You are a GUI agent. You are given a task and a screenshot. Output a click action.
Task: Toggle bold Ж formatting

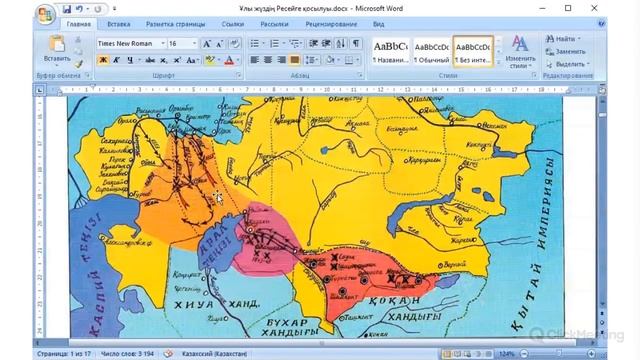click(x=103, y=60)
